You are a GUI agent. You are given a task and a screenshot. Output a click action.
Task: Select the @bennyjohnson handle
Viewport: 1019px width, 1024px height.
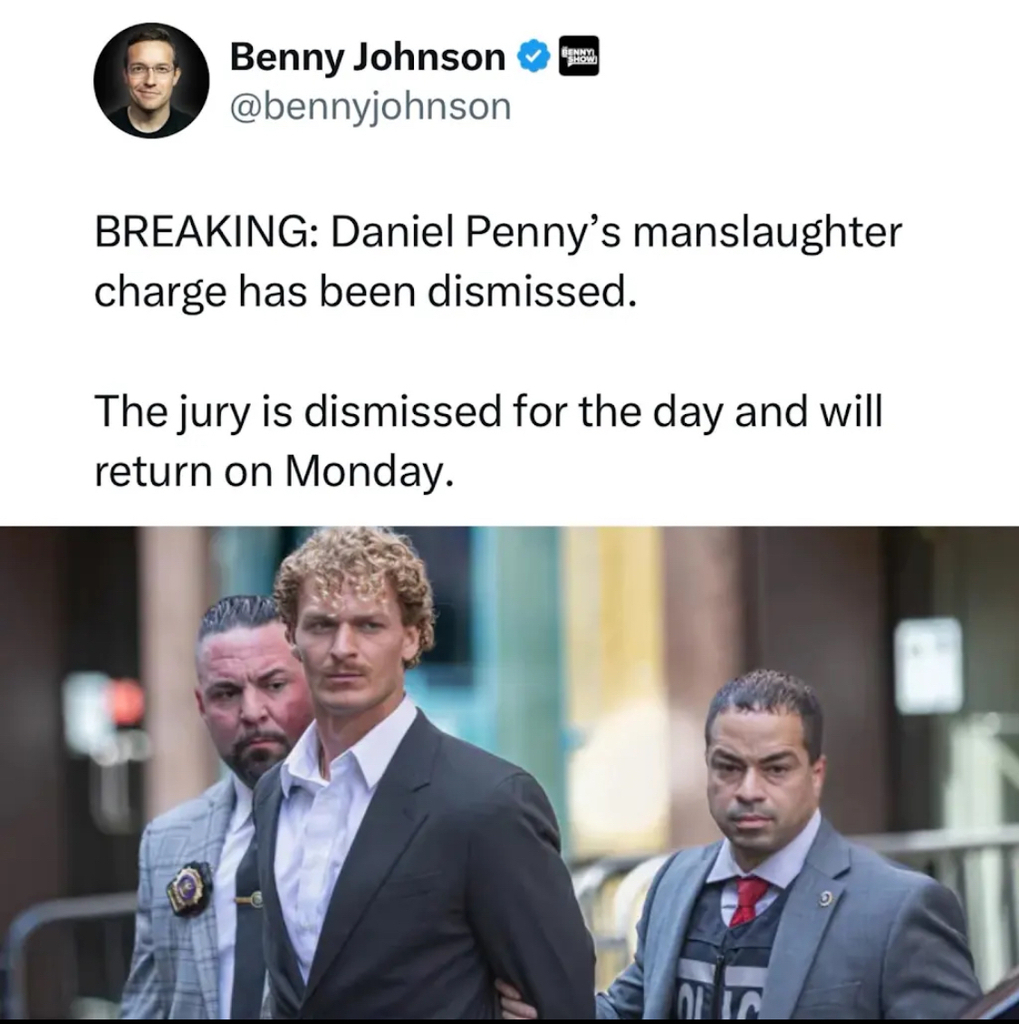370,106
